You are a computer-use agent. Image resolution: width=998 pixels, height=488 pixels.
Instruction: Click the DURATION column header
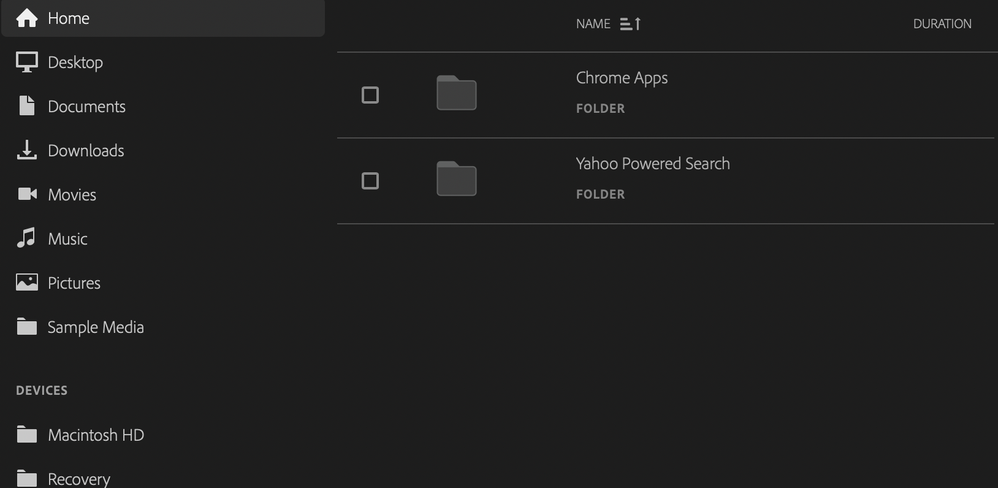click(942, 24)
